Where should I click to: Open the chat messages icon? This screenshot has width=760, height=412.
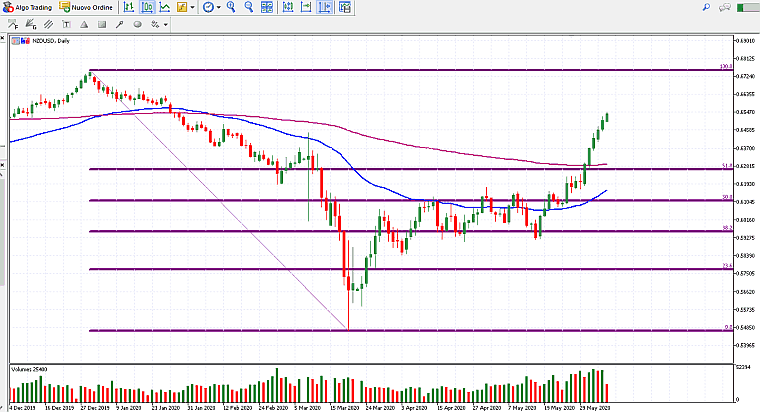click(727, 7)
